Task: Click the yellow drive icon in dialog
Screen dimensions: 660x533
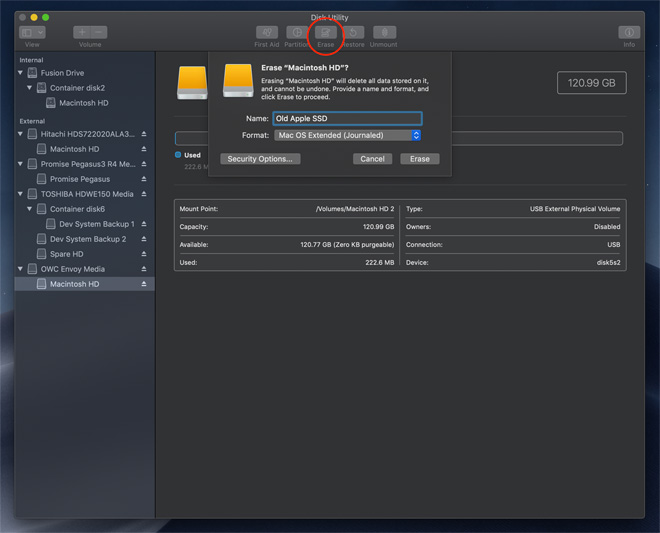Action: point(238,80)
